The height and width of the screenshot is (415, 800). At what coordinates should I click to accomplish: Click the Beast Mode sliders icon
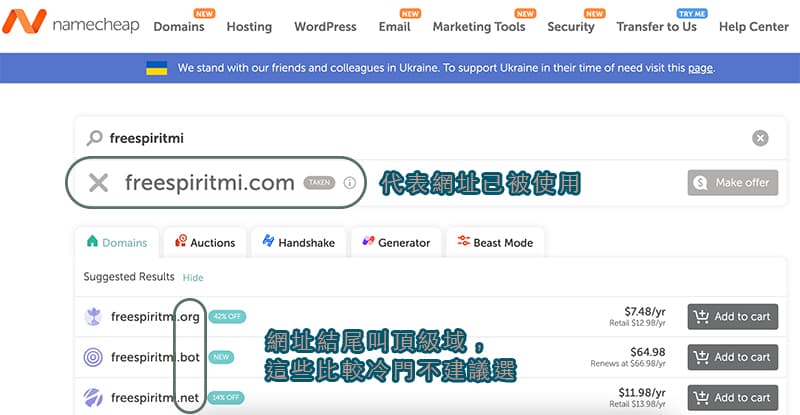click(x=463, y=240)
